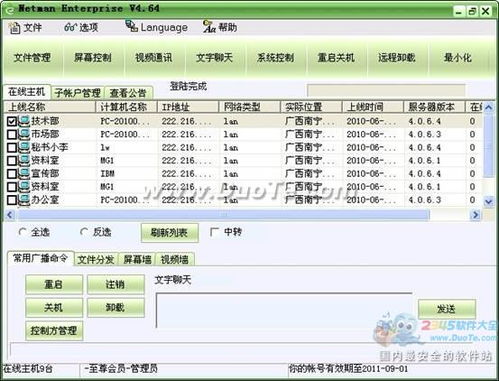Click the 文件管理 toolbar button

point(32,58)
